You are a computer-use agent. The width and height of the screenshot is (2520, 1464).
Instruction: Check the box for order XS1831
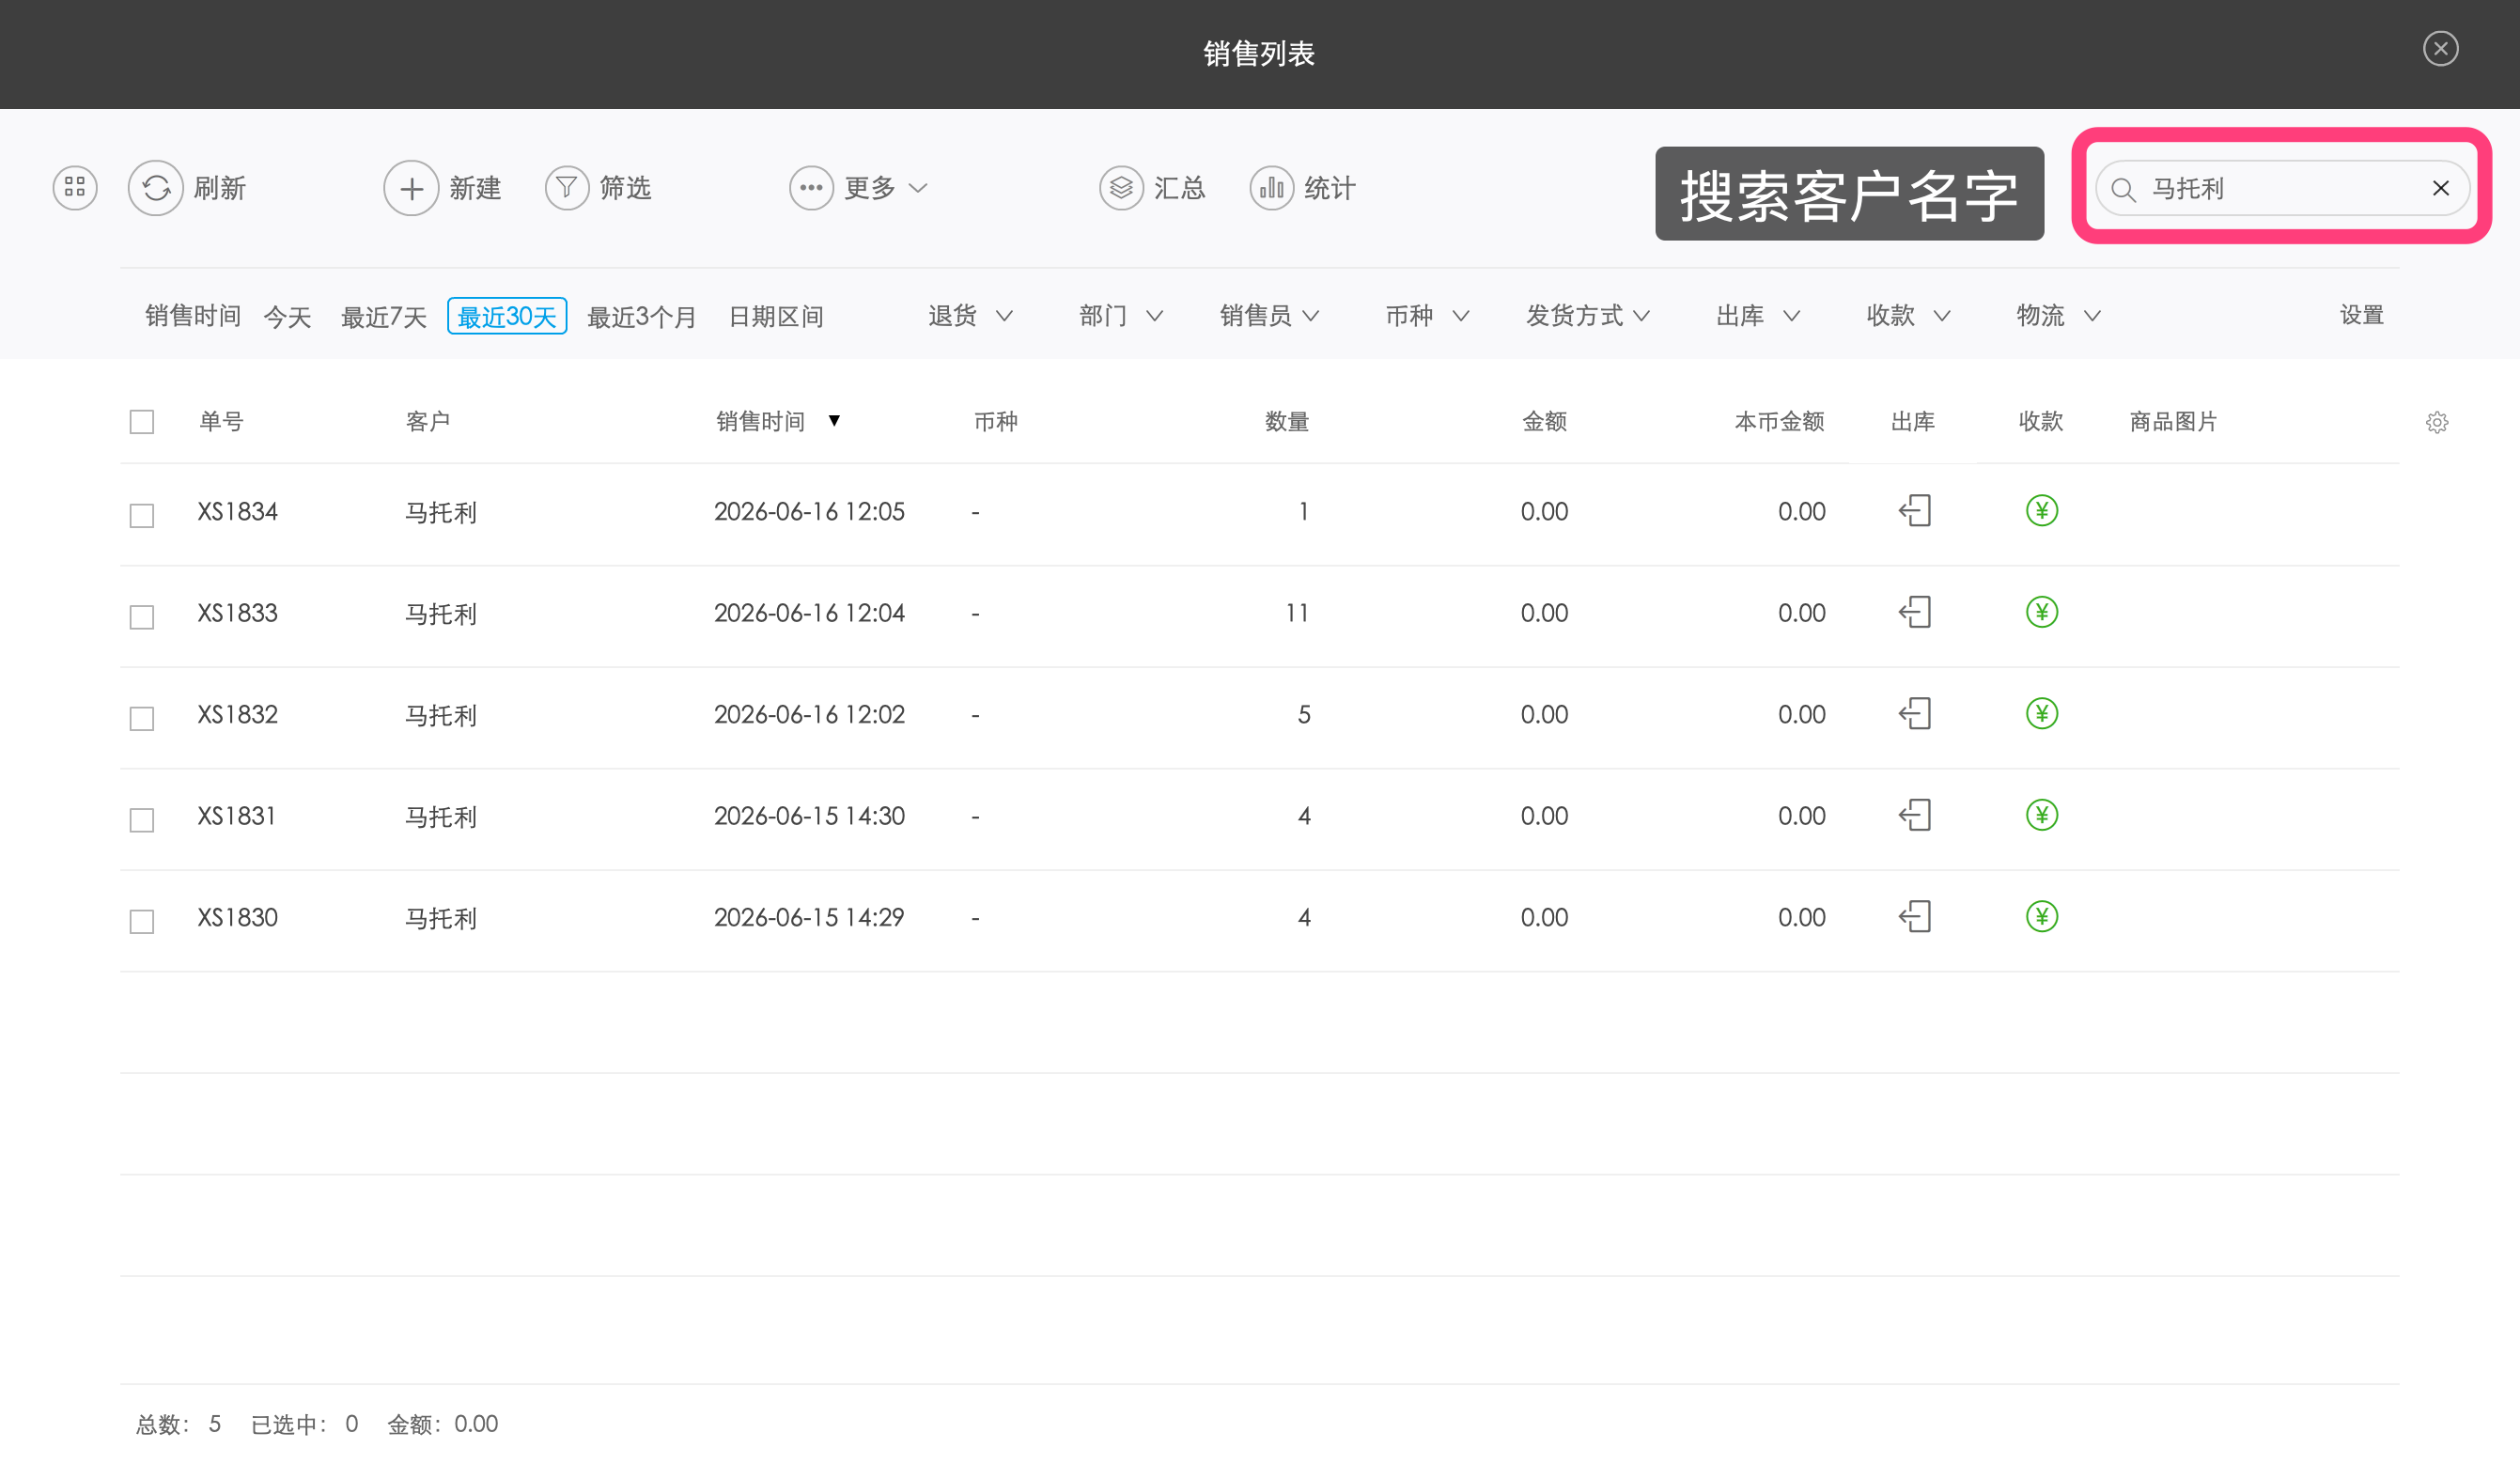tap(142, 820)
